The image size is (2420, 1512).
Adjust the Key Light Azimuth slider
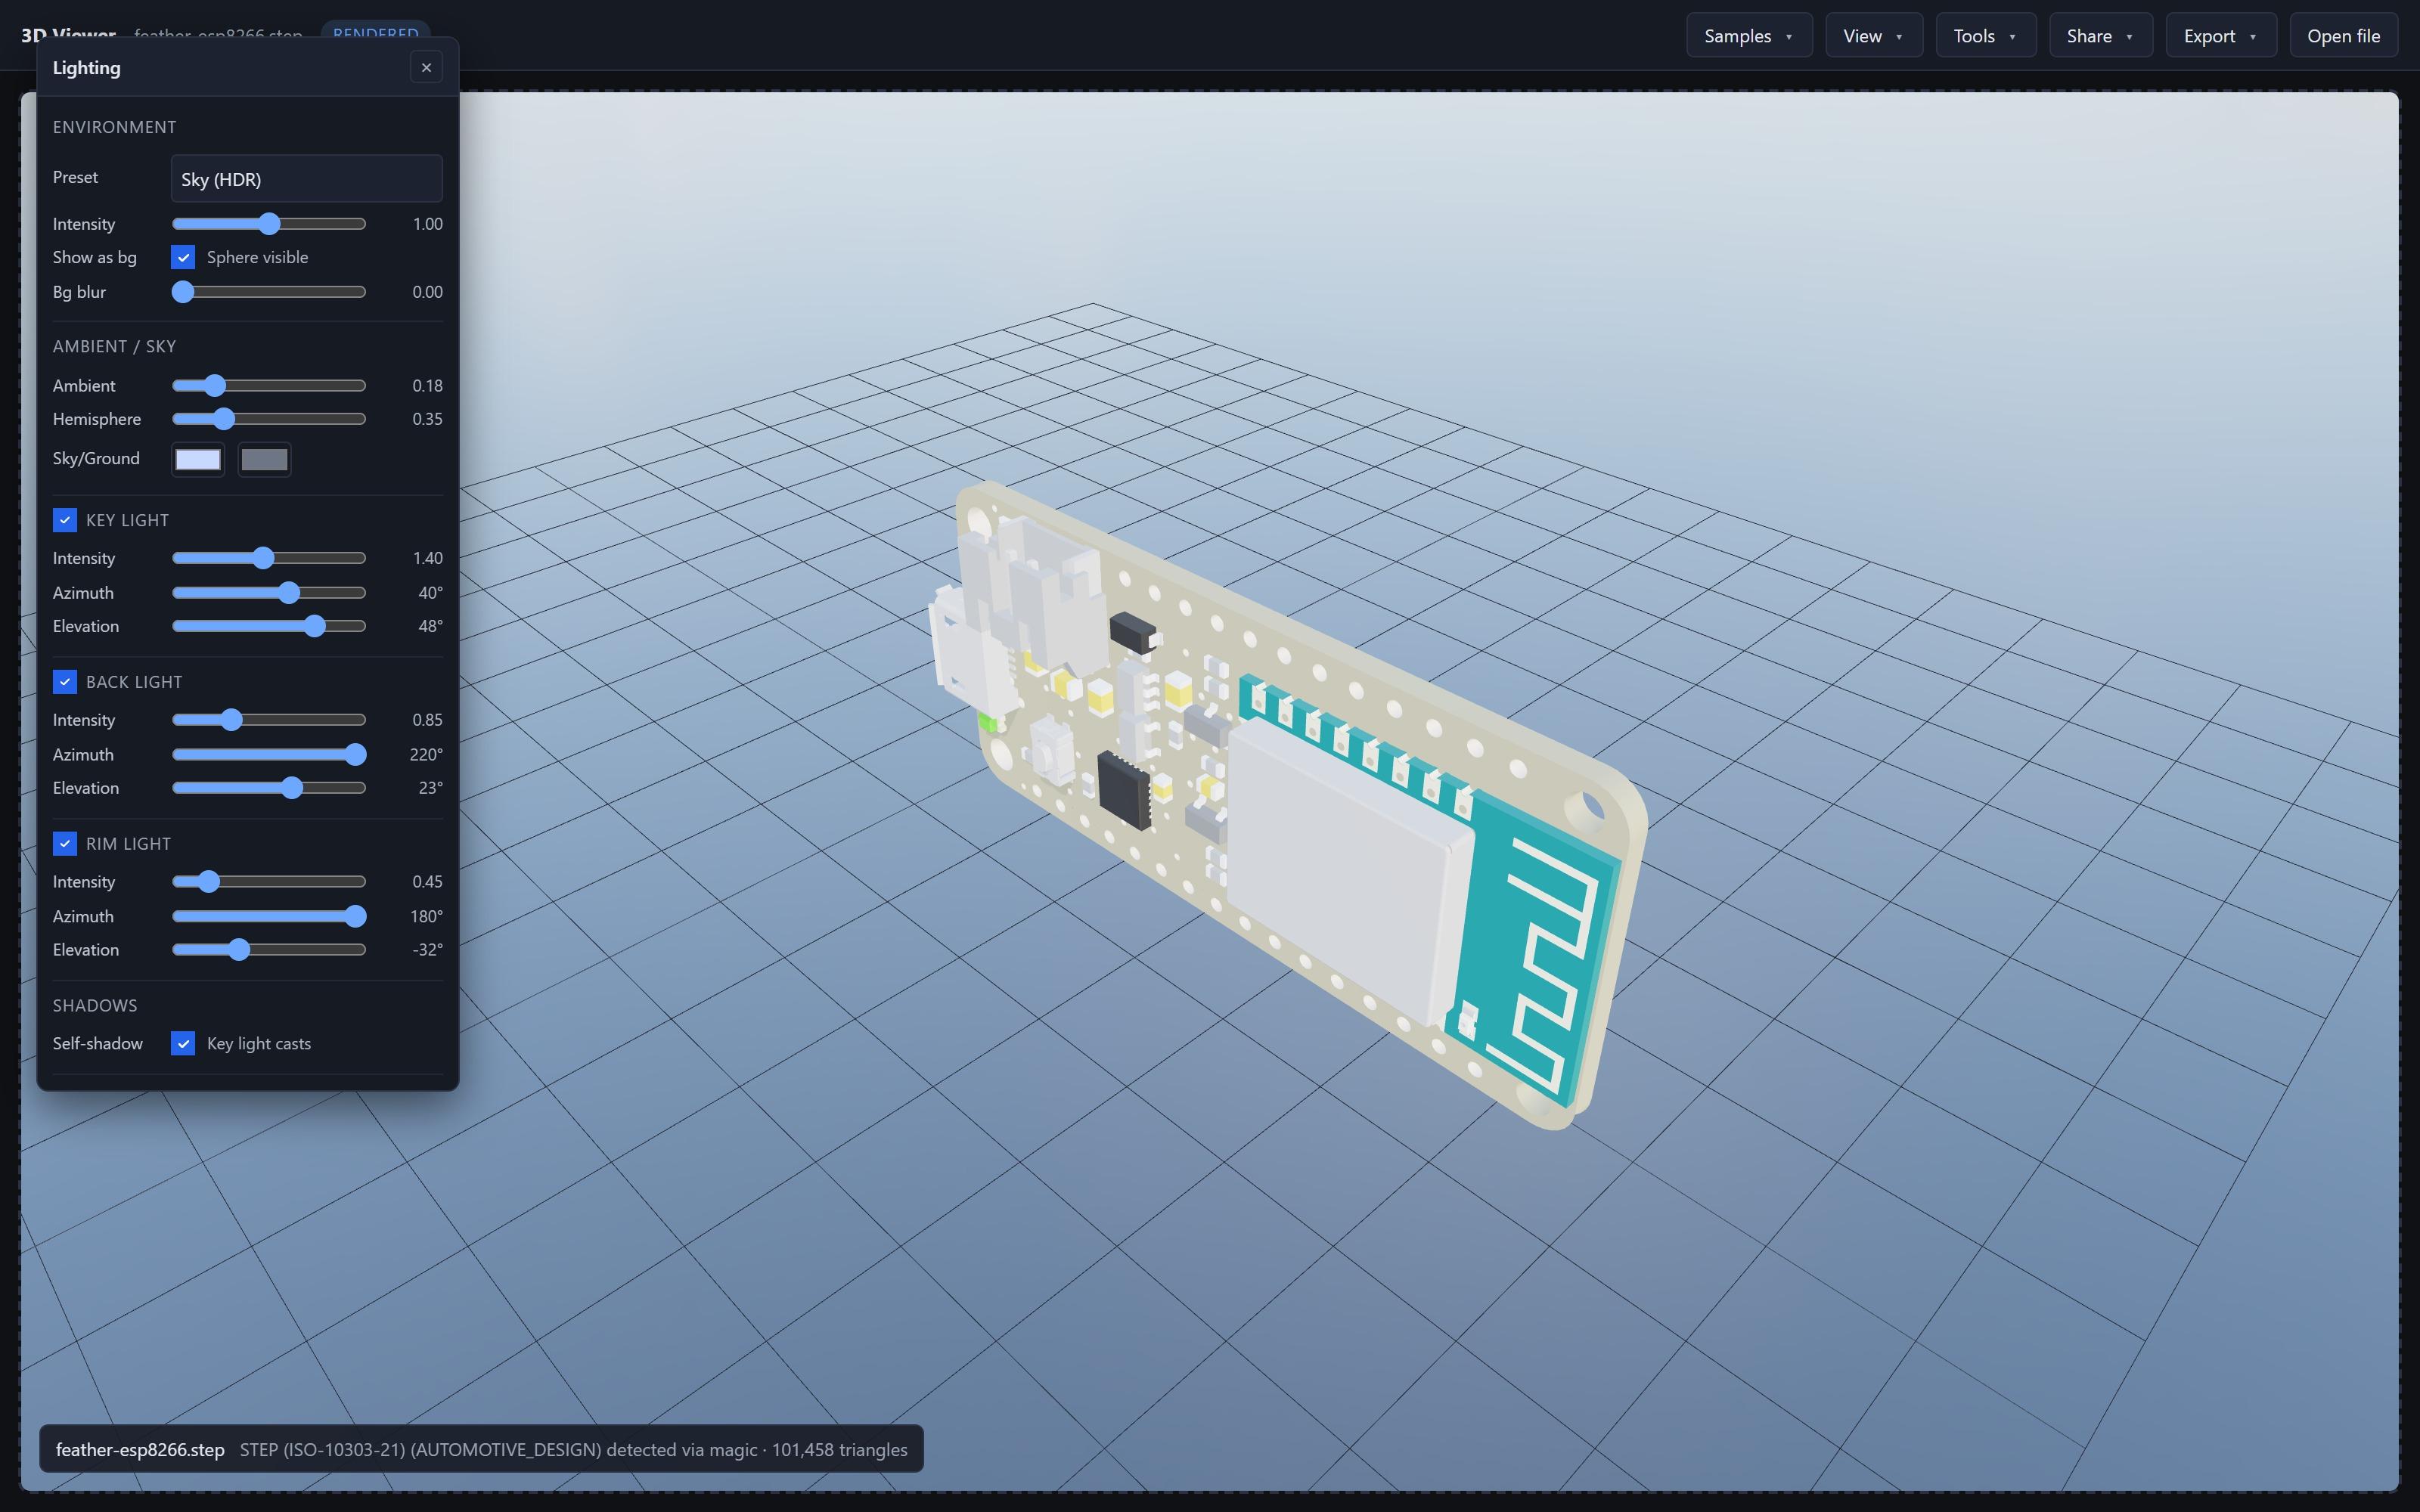click(269, 593)
